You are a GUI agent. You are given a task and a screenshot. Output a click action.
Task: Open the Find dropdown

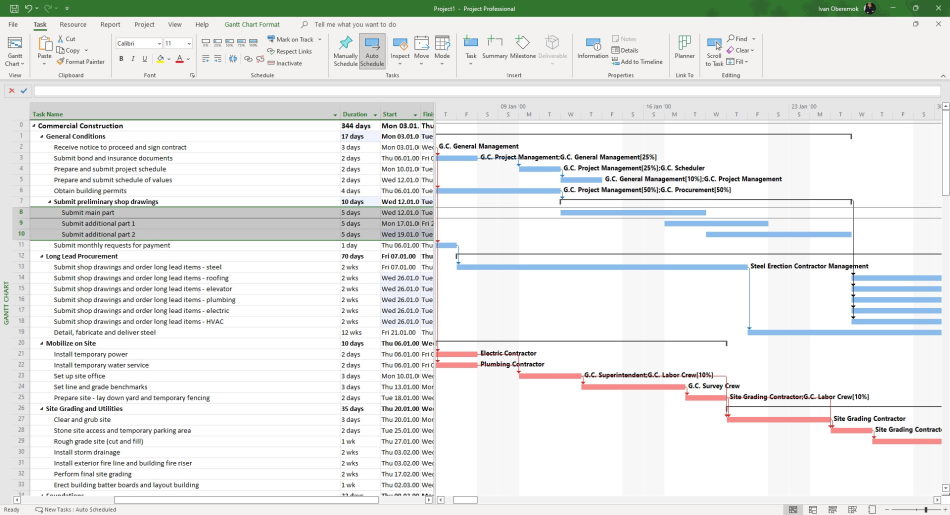(754, 39)
